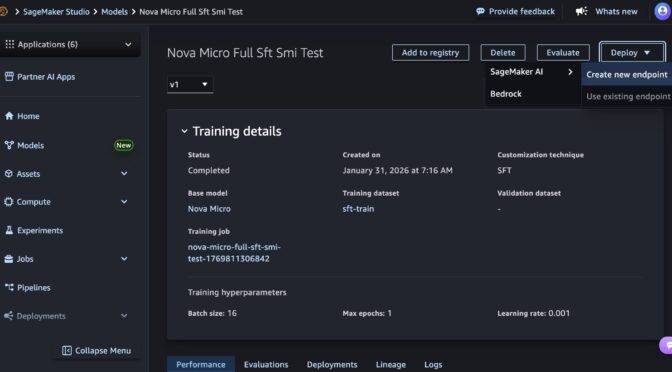Open the Whats new link
Screen dimensions: 672x372
pyautogui.click(x=616, y=12)
